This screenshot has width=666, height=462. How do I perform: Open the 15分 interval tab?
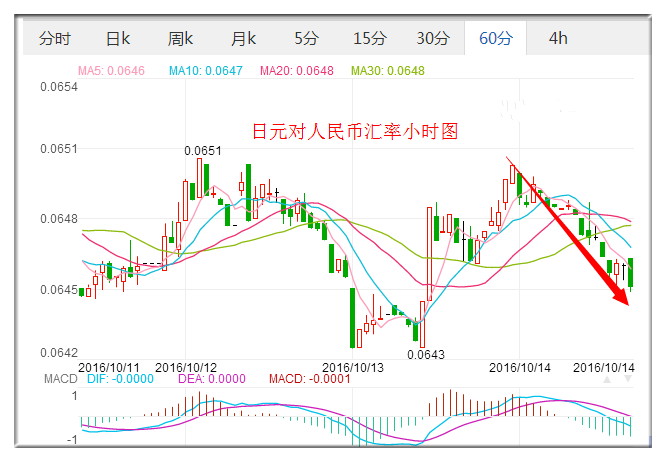click(x=370, y=39)
